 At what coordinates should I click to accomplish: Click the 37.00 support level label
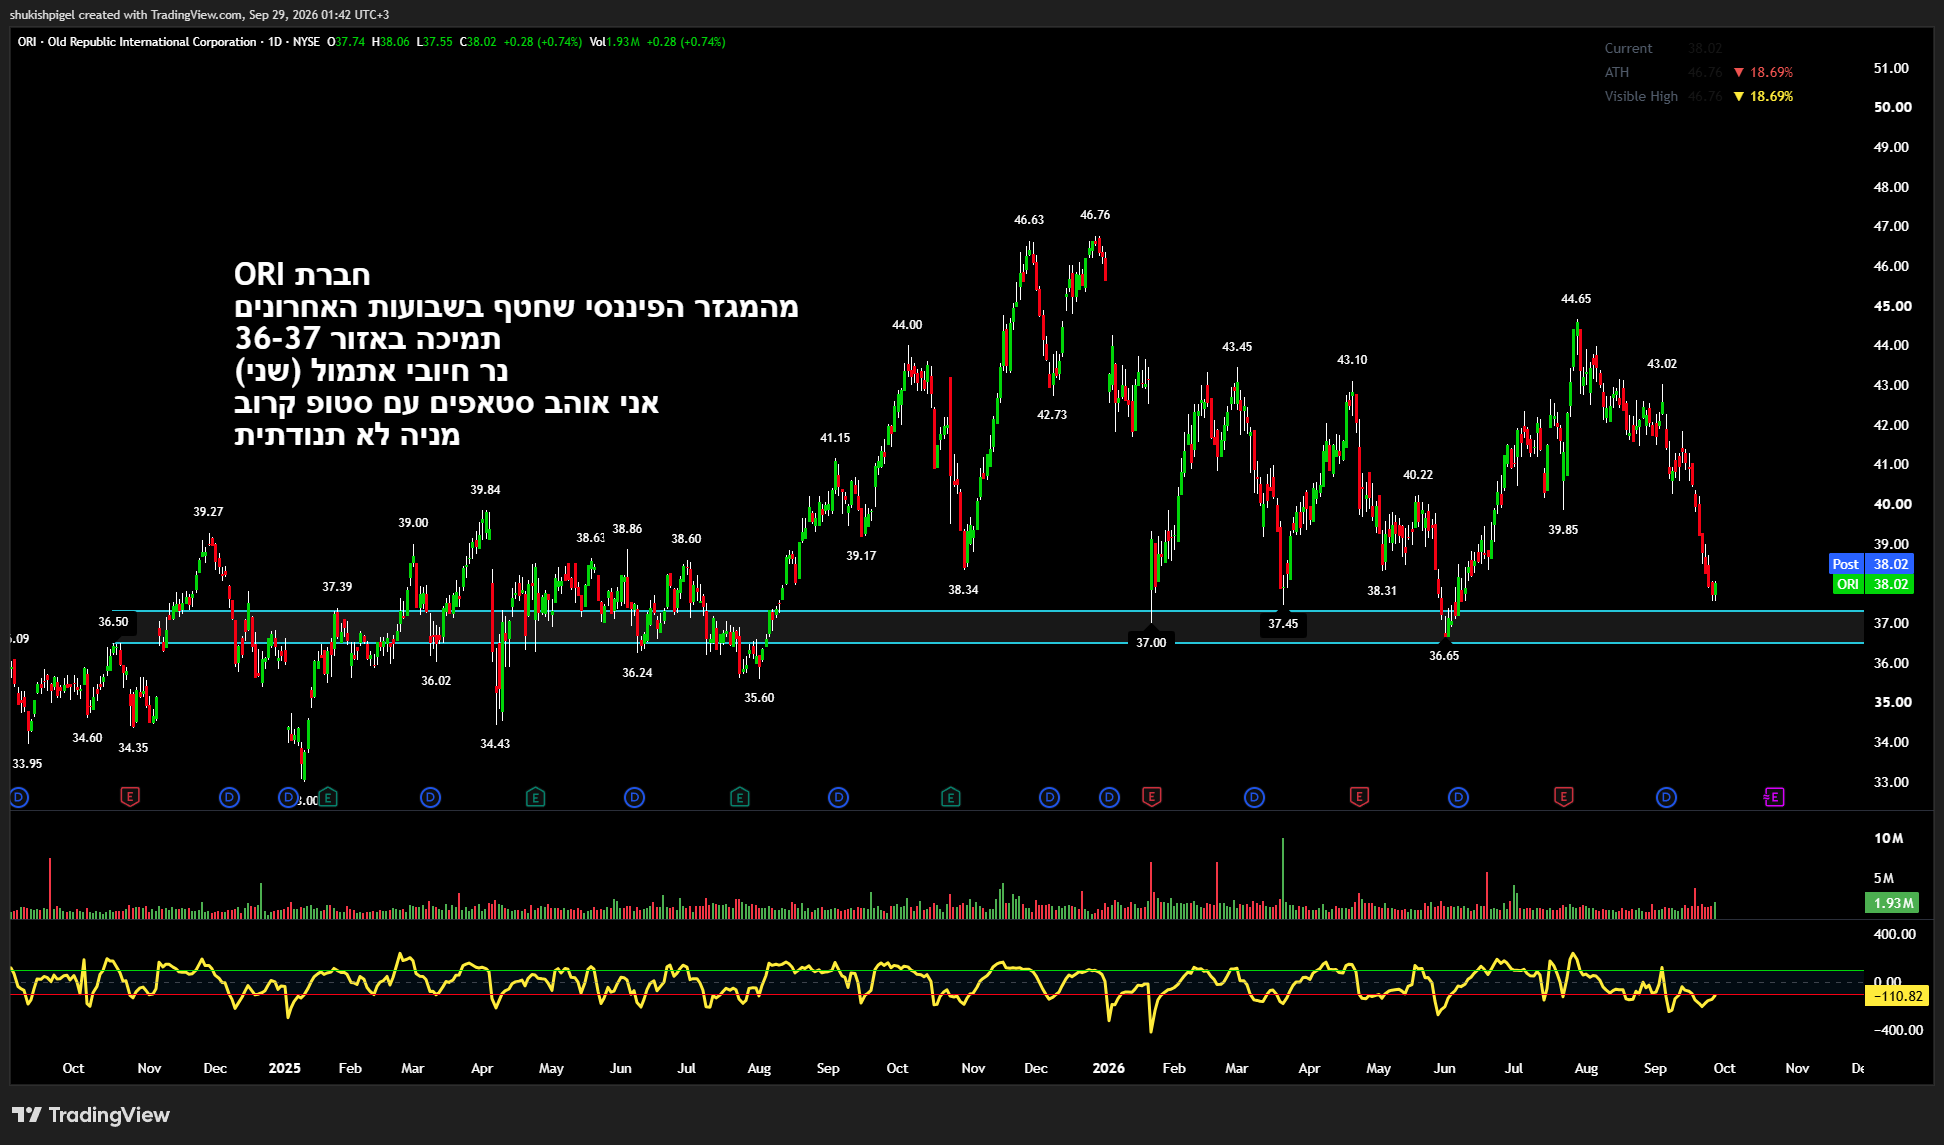click(1151, 643)
